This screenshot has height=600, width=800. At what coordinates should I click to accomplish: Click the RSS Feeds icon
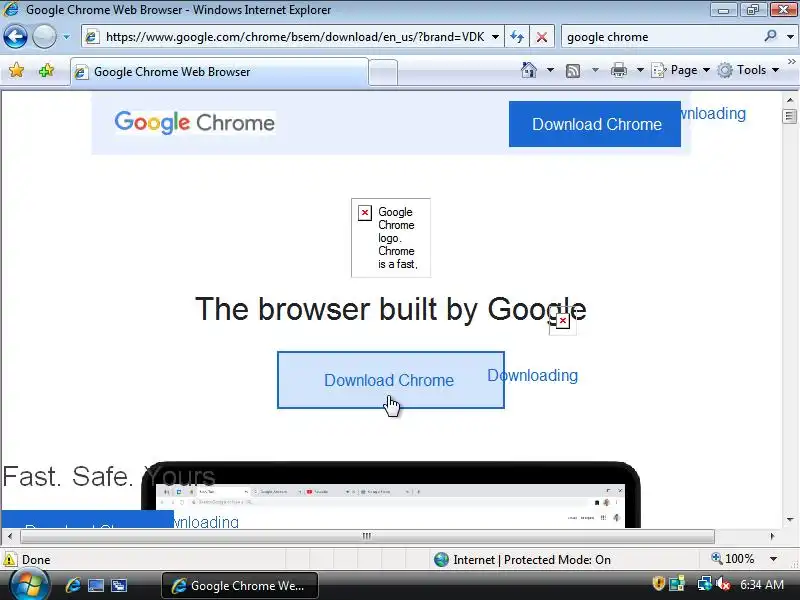pos(573,70)
